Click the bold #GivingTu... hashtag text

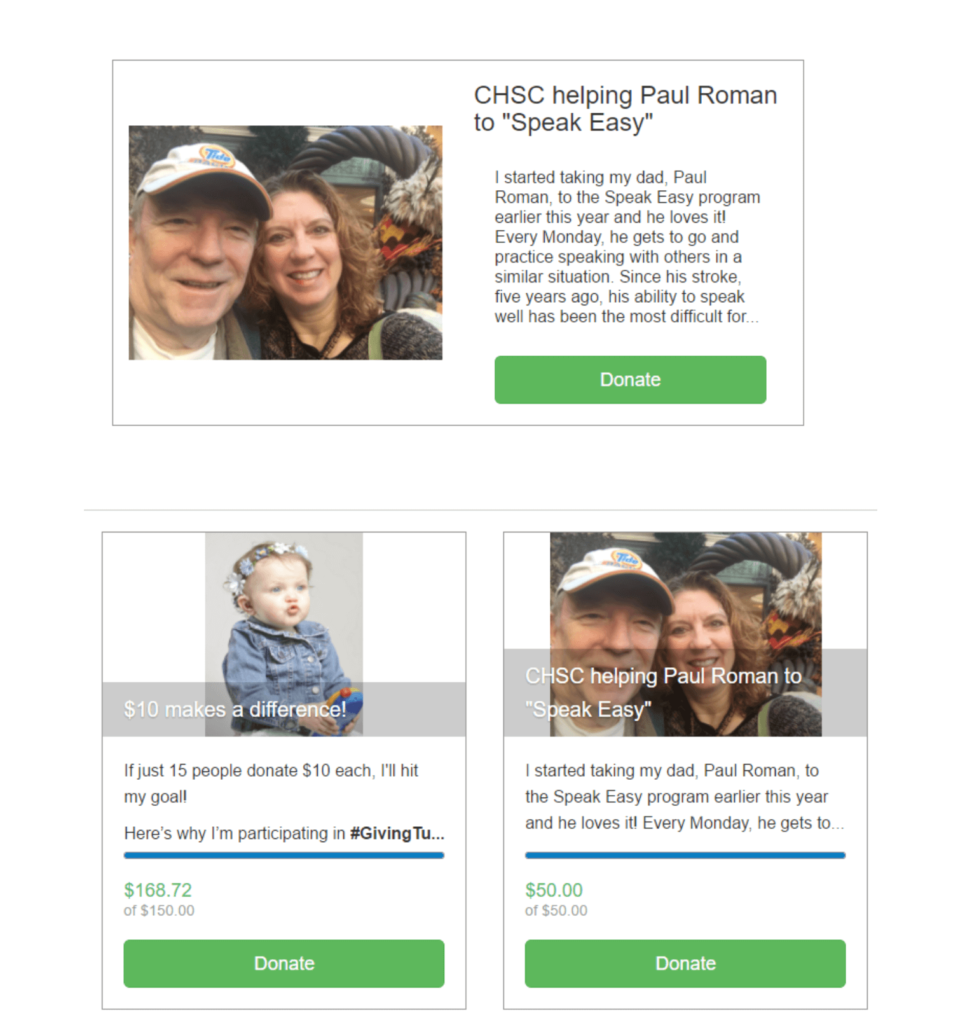coord(397,833)
